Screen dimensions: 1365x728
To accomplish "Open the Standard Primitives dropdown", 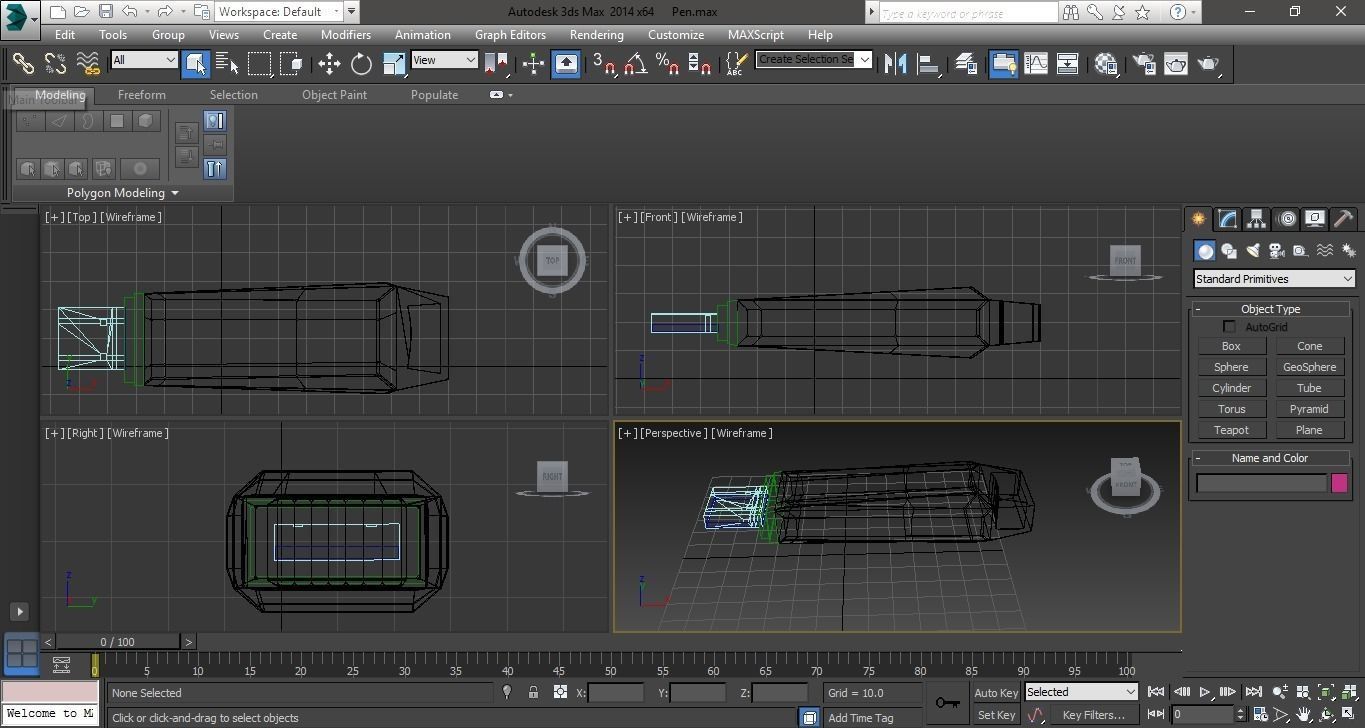I will (1274, 279).
